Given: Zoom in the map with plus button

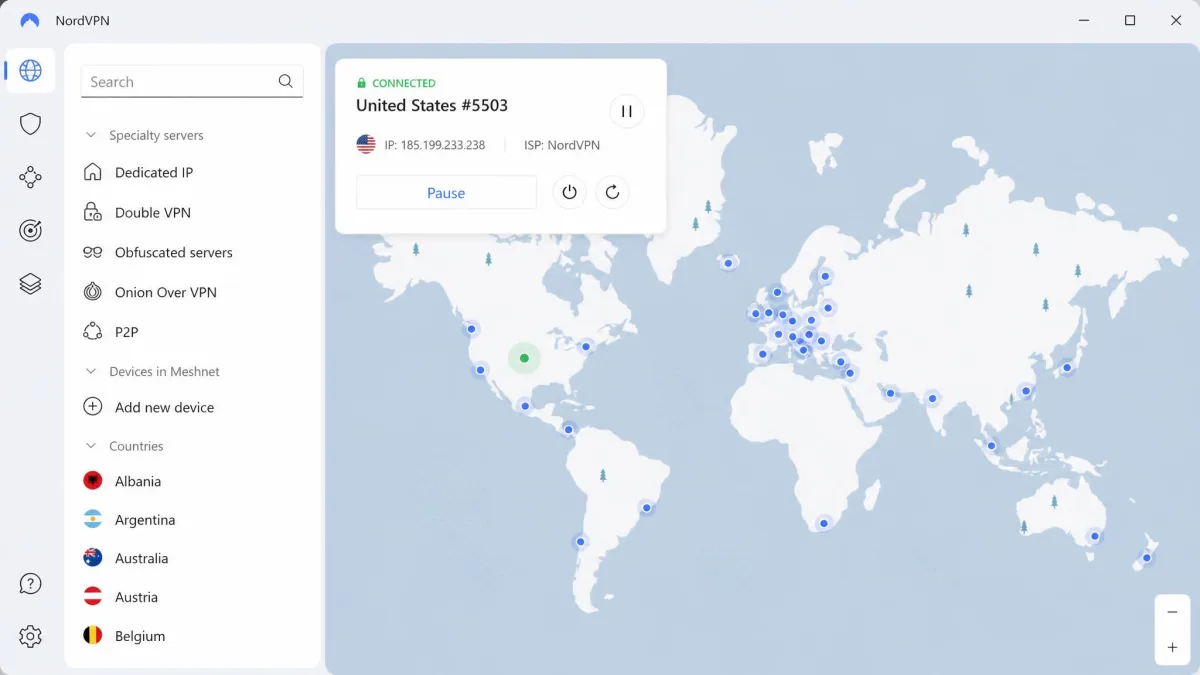Looking at the screenshot, I should click(x=1172, y=647).
